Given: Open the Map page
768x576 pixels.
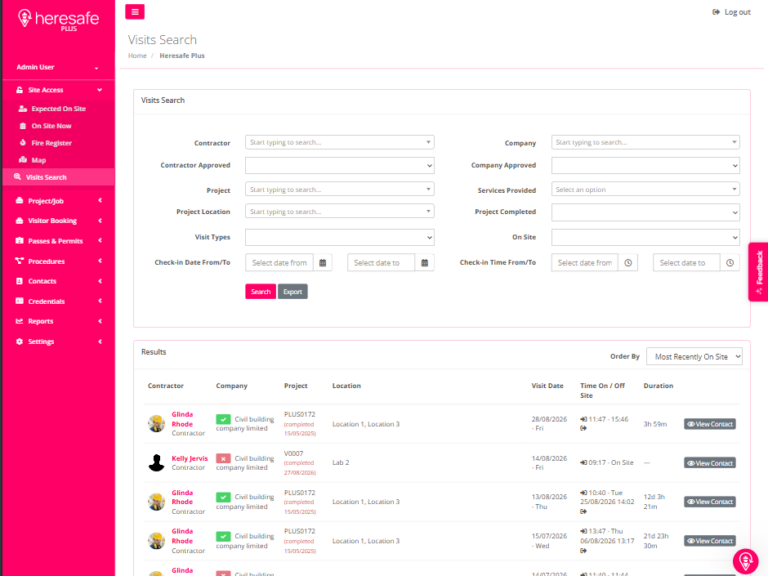Looking at the screenshot, I should 38,160.
